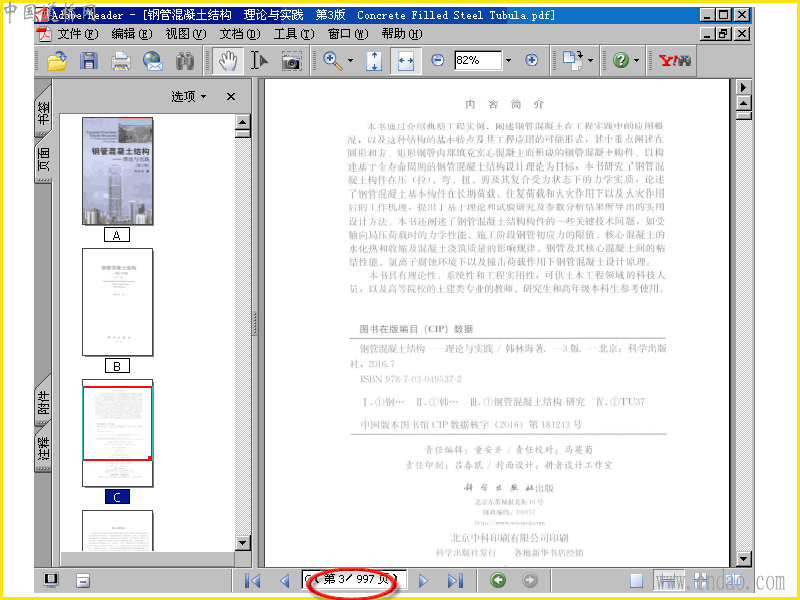Open the 文件 menu
Screen dimensions: 800x600
click(x=78, y=34)
